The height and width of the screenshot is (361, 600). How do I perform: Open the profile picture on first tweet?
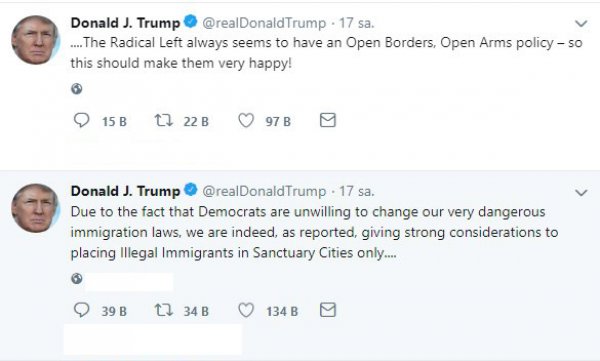click(x=36, y=40)
